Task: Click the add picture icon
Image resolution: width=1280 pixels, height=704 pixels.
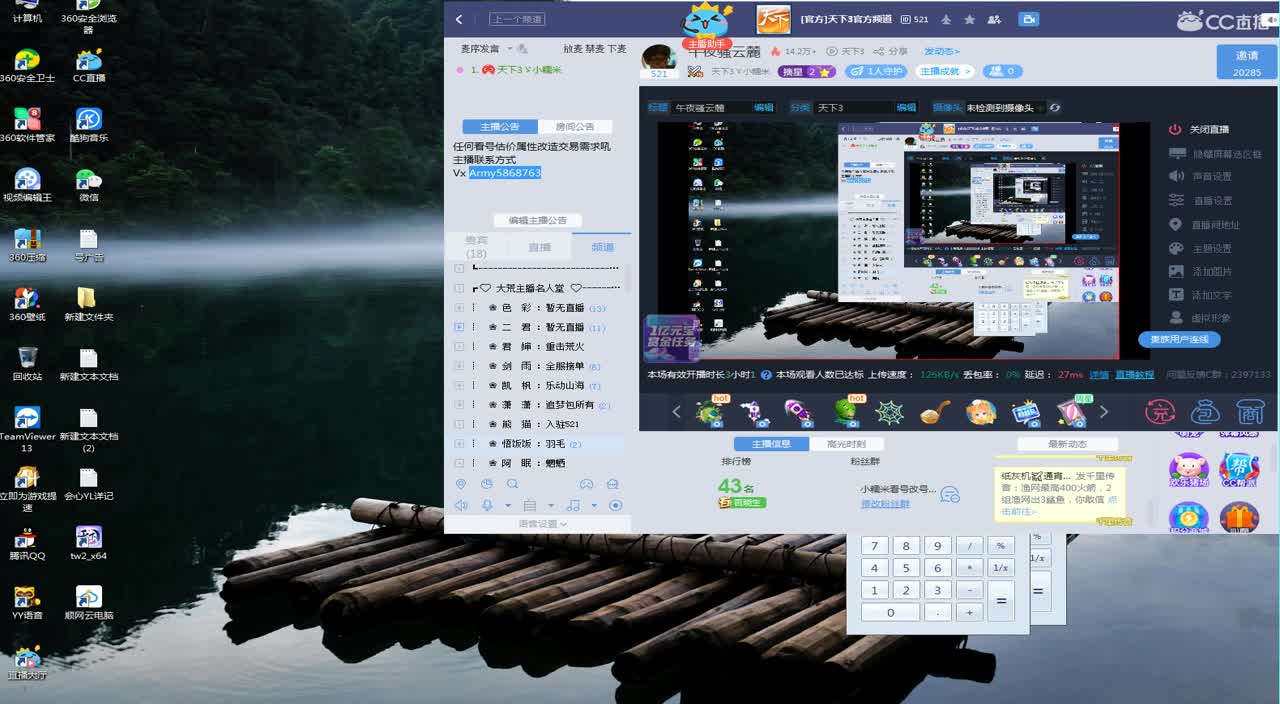Action: click(x=1176, y=272)
